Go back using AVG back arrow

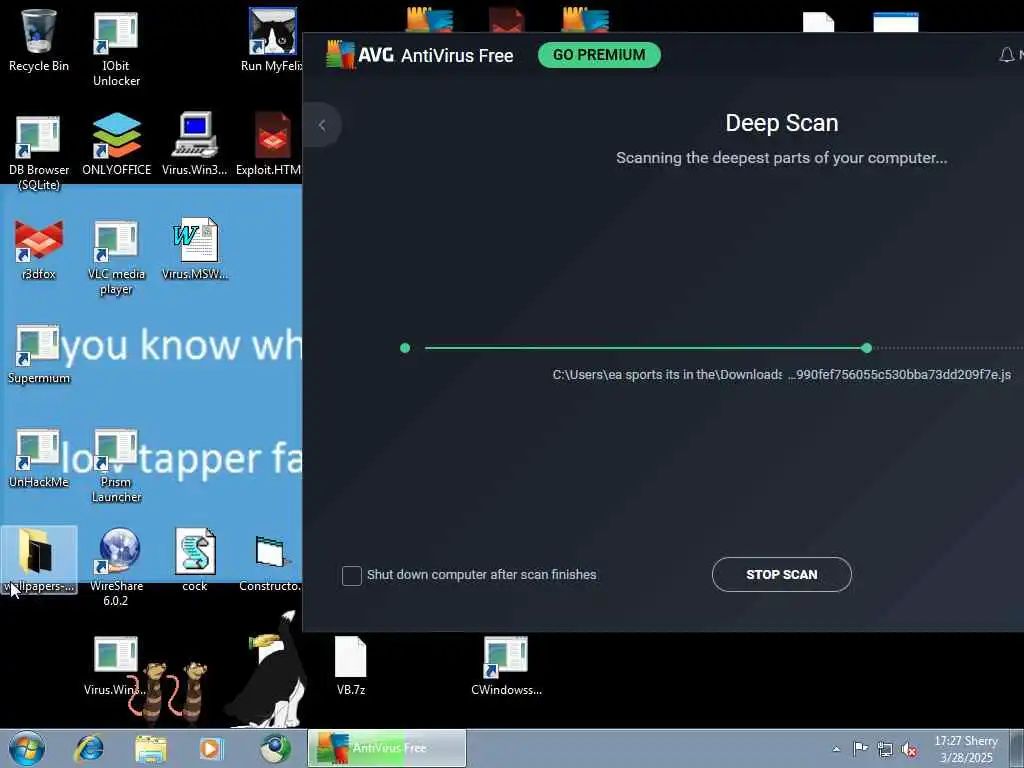[322, 125]
